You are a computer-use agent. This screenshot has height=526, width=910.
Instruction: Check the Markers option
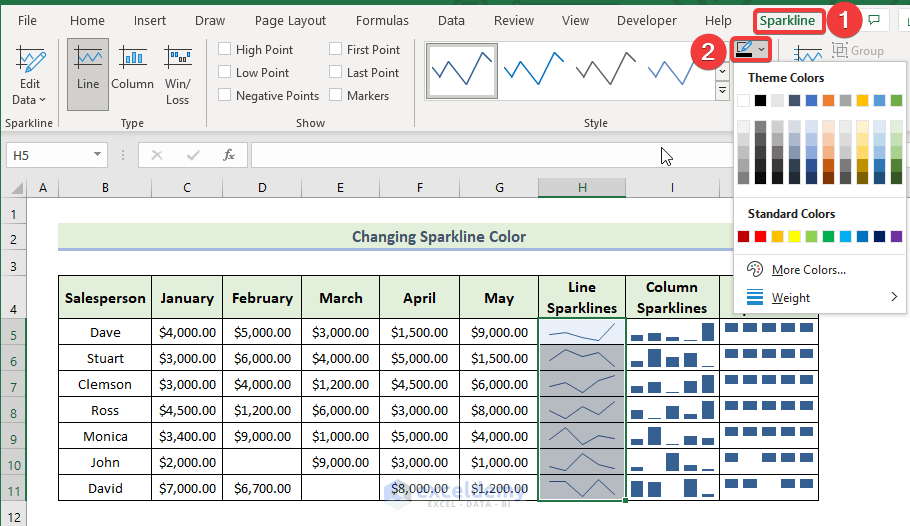[336, 96]
